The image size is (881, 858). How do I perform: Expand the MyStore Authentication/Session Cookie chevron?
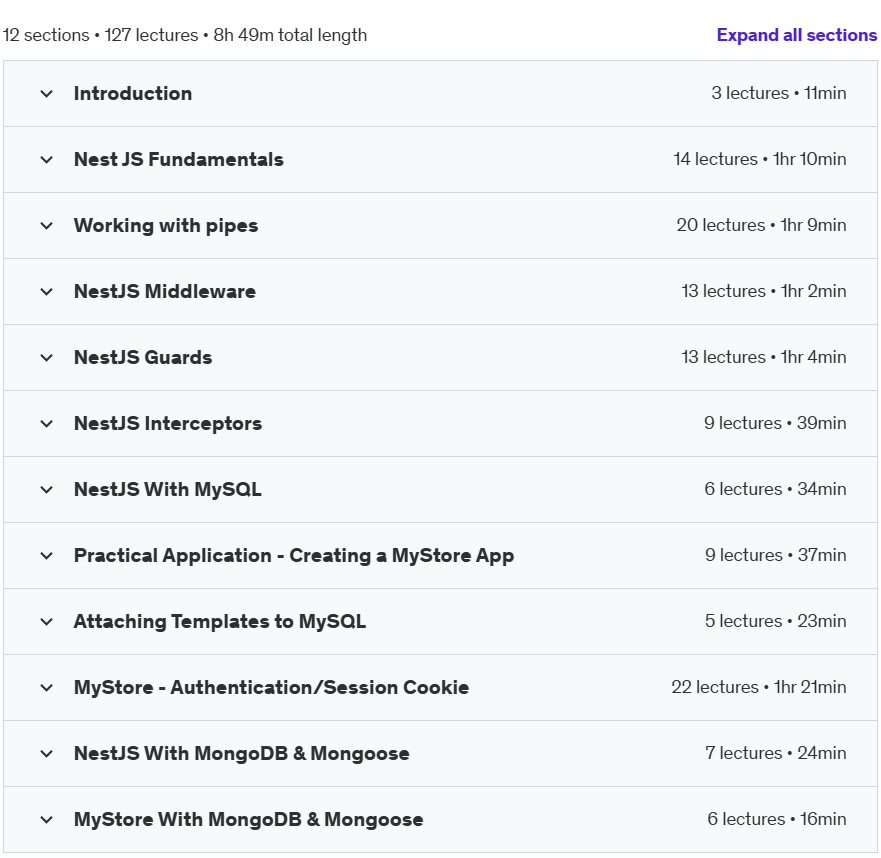[47, 687]
